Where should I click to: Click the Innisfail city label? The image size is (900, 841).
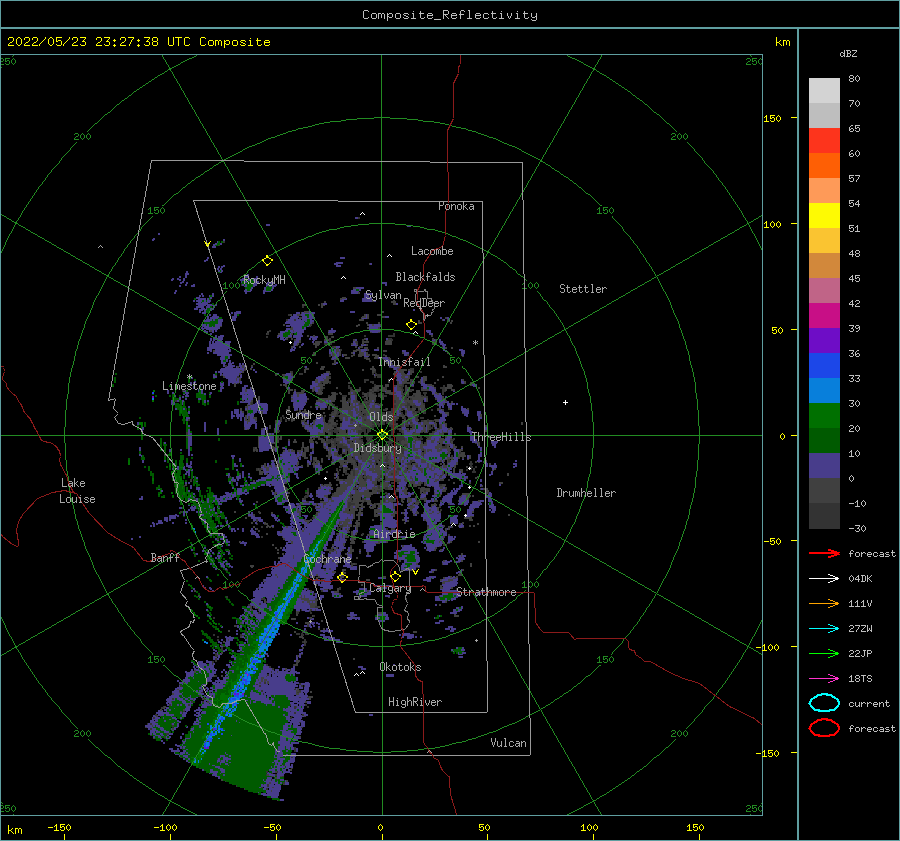point(404,362)
